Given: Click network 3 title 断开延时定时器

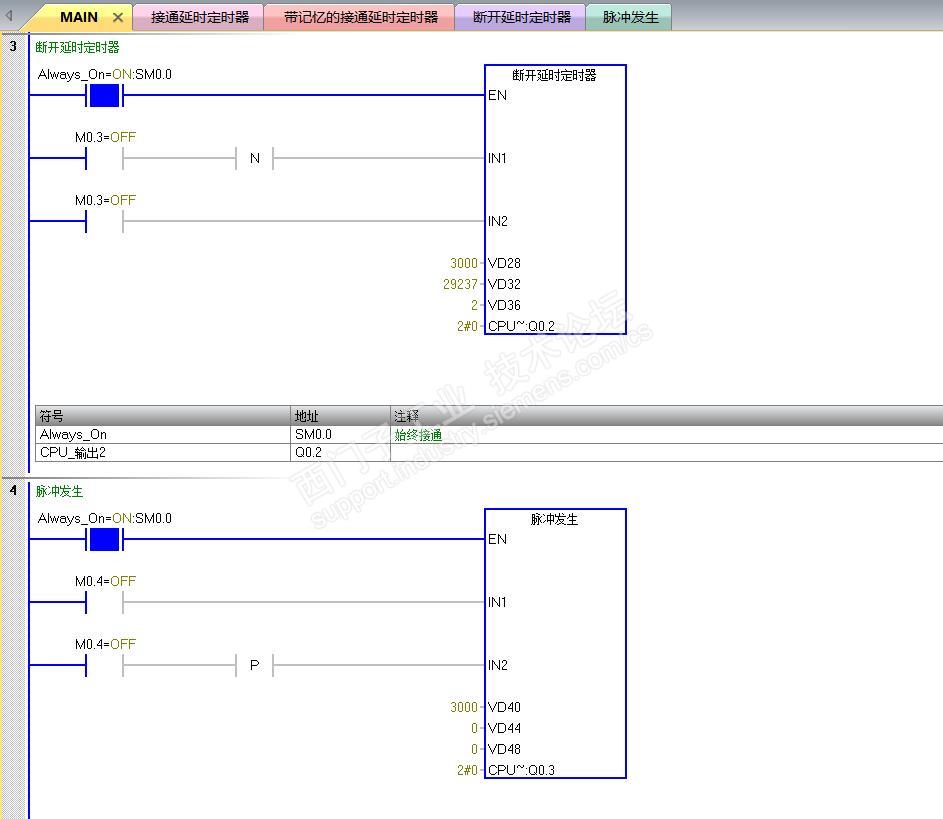Looking at the screenshot, I should click(x=78, y=47).
